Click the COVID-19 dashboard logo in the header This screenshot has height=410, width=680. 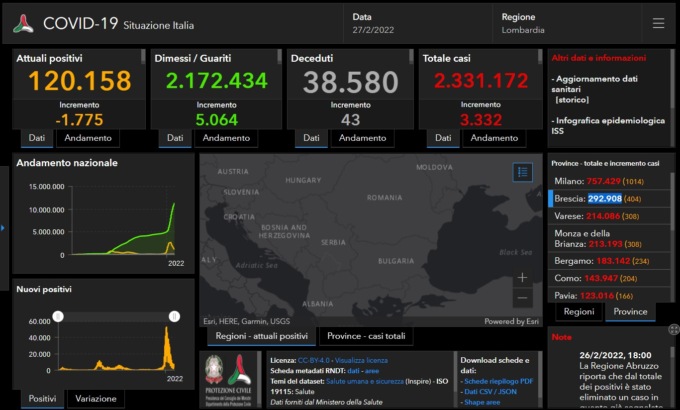click(23, 24)
